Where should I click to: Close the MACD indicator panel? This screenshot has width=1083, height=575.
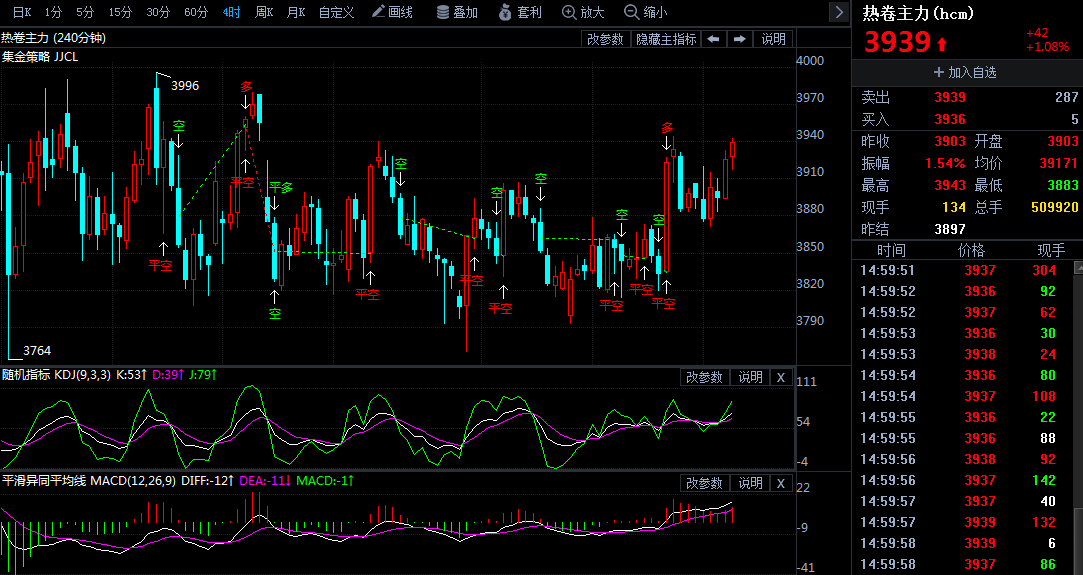point(782,483)
